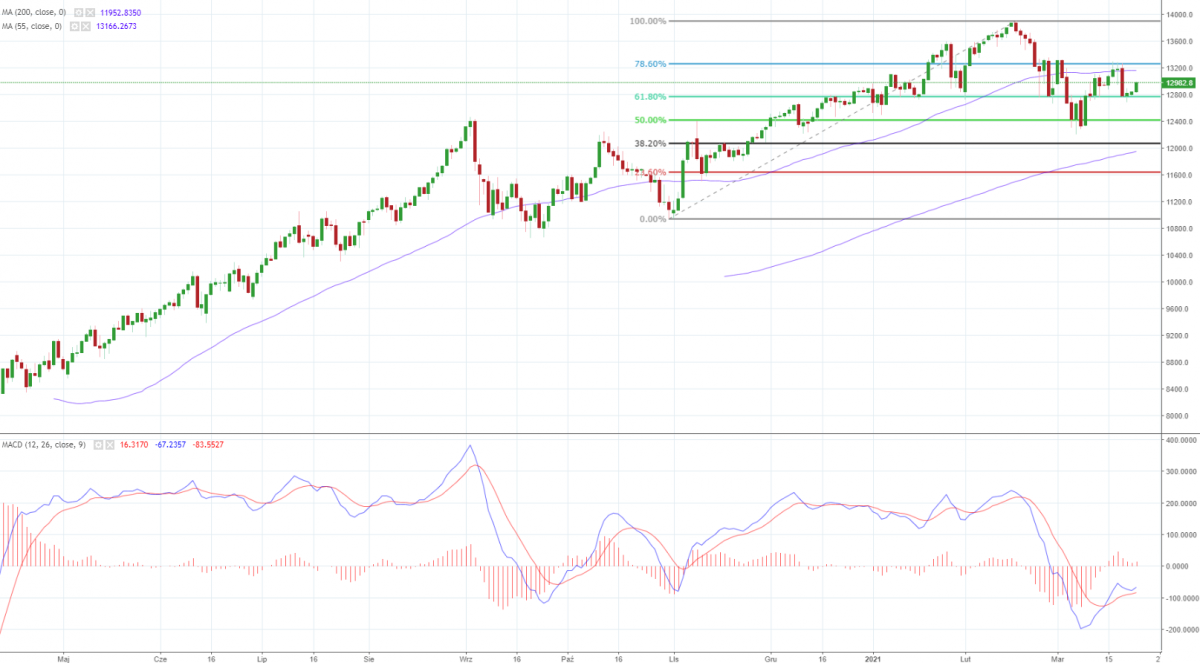Click the Mar date on the time axis
Image resolution: width=1200 pixels, height=663 pixels.
tap(1058, 660)
